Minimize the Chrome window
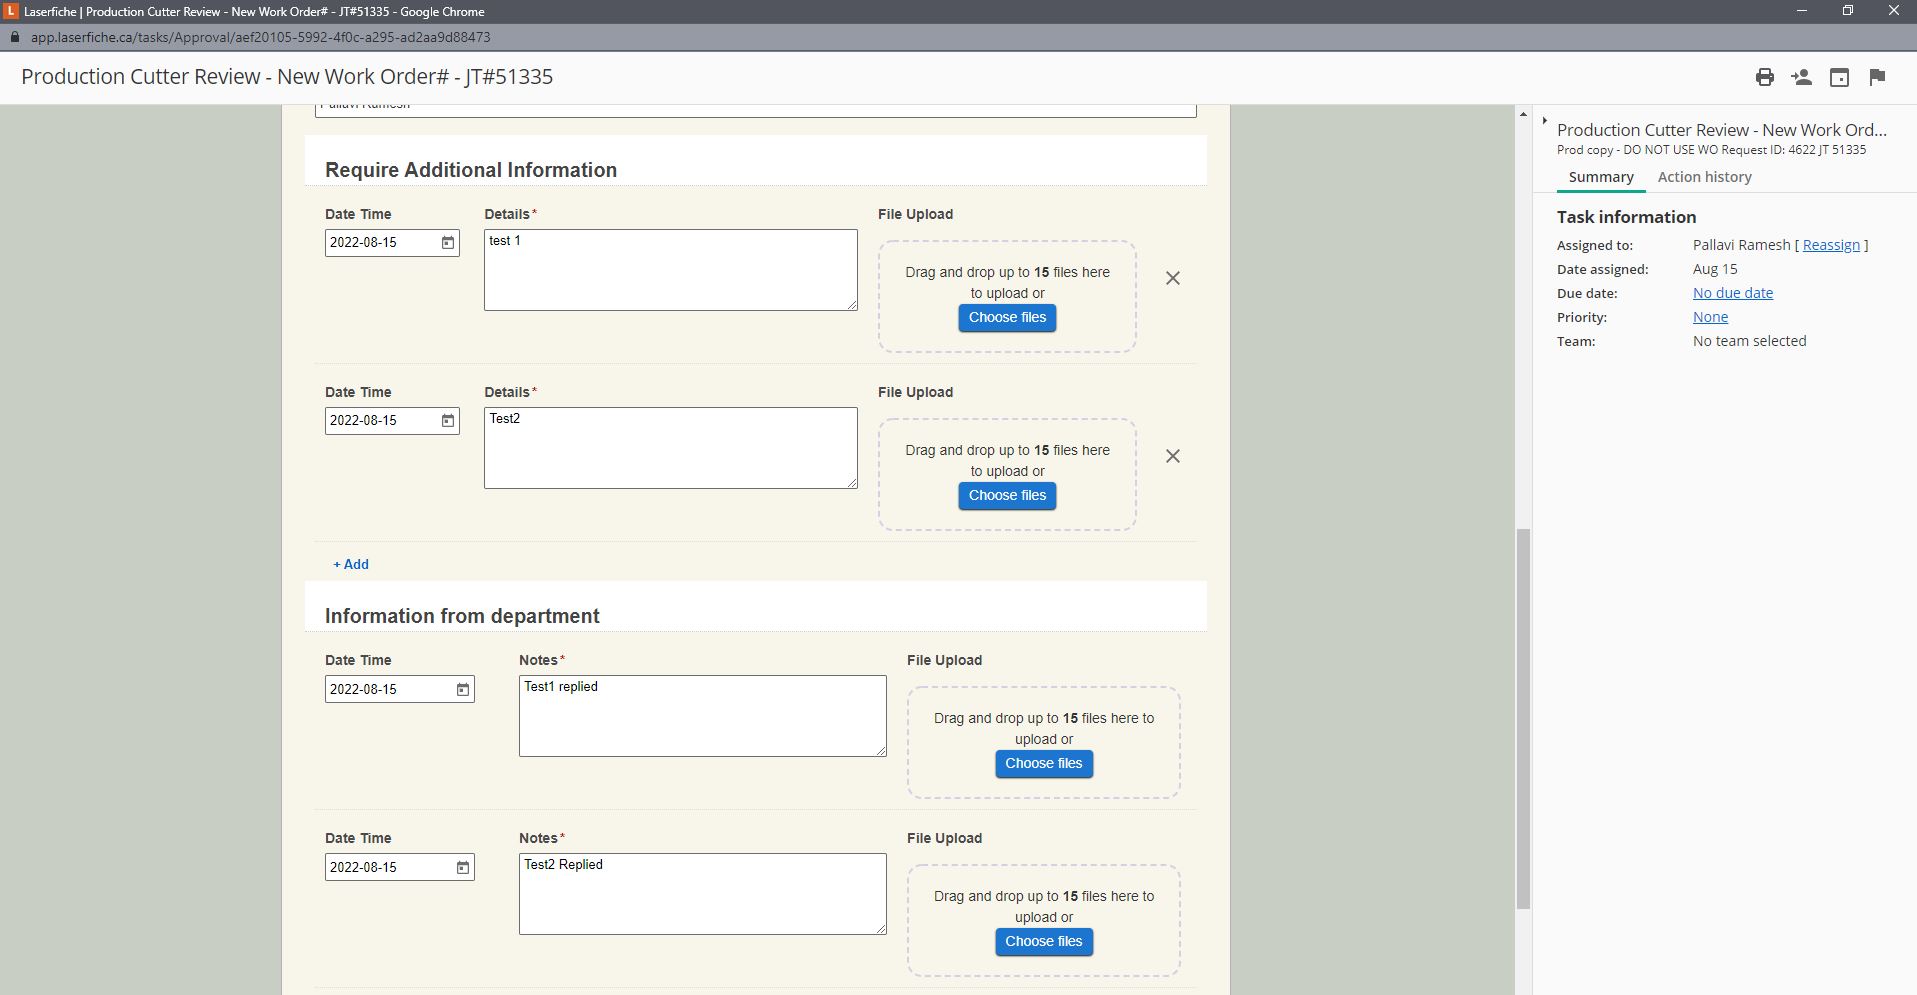Screen dimensions: 1917x995 click(1802, 11)
